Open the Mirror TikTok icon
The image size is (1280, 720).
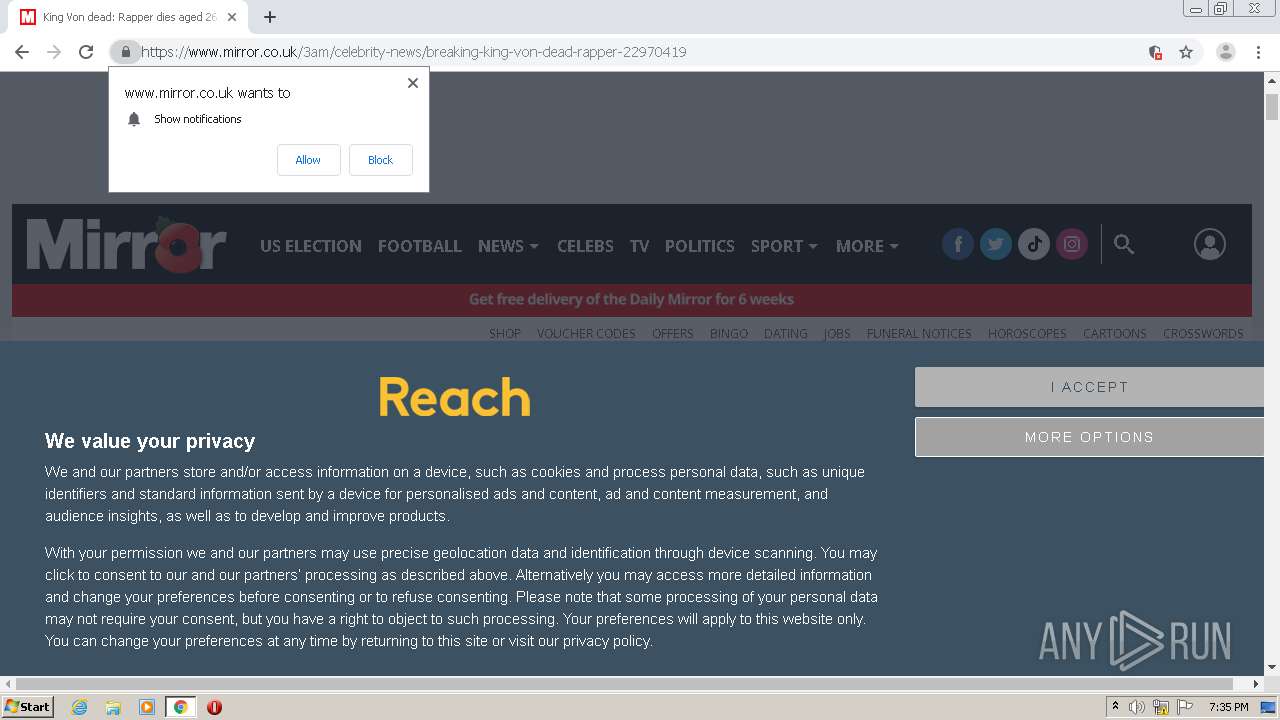(x=1034, y=244)
